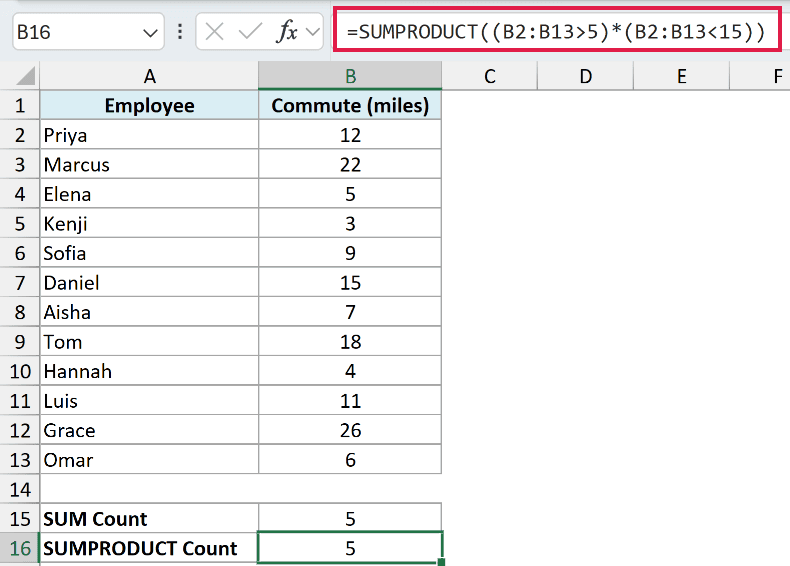
Task: Select column E header
Action: 681,76
